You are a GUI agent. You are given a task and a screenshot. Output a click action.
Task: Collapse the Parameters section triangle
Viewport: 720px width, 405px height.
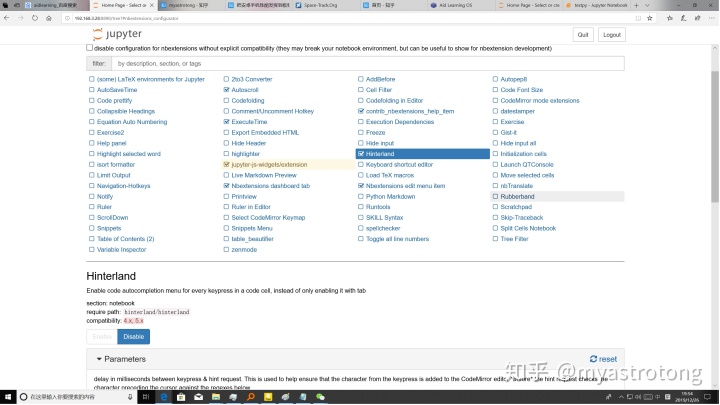99,359
